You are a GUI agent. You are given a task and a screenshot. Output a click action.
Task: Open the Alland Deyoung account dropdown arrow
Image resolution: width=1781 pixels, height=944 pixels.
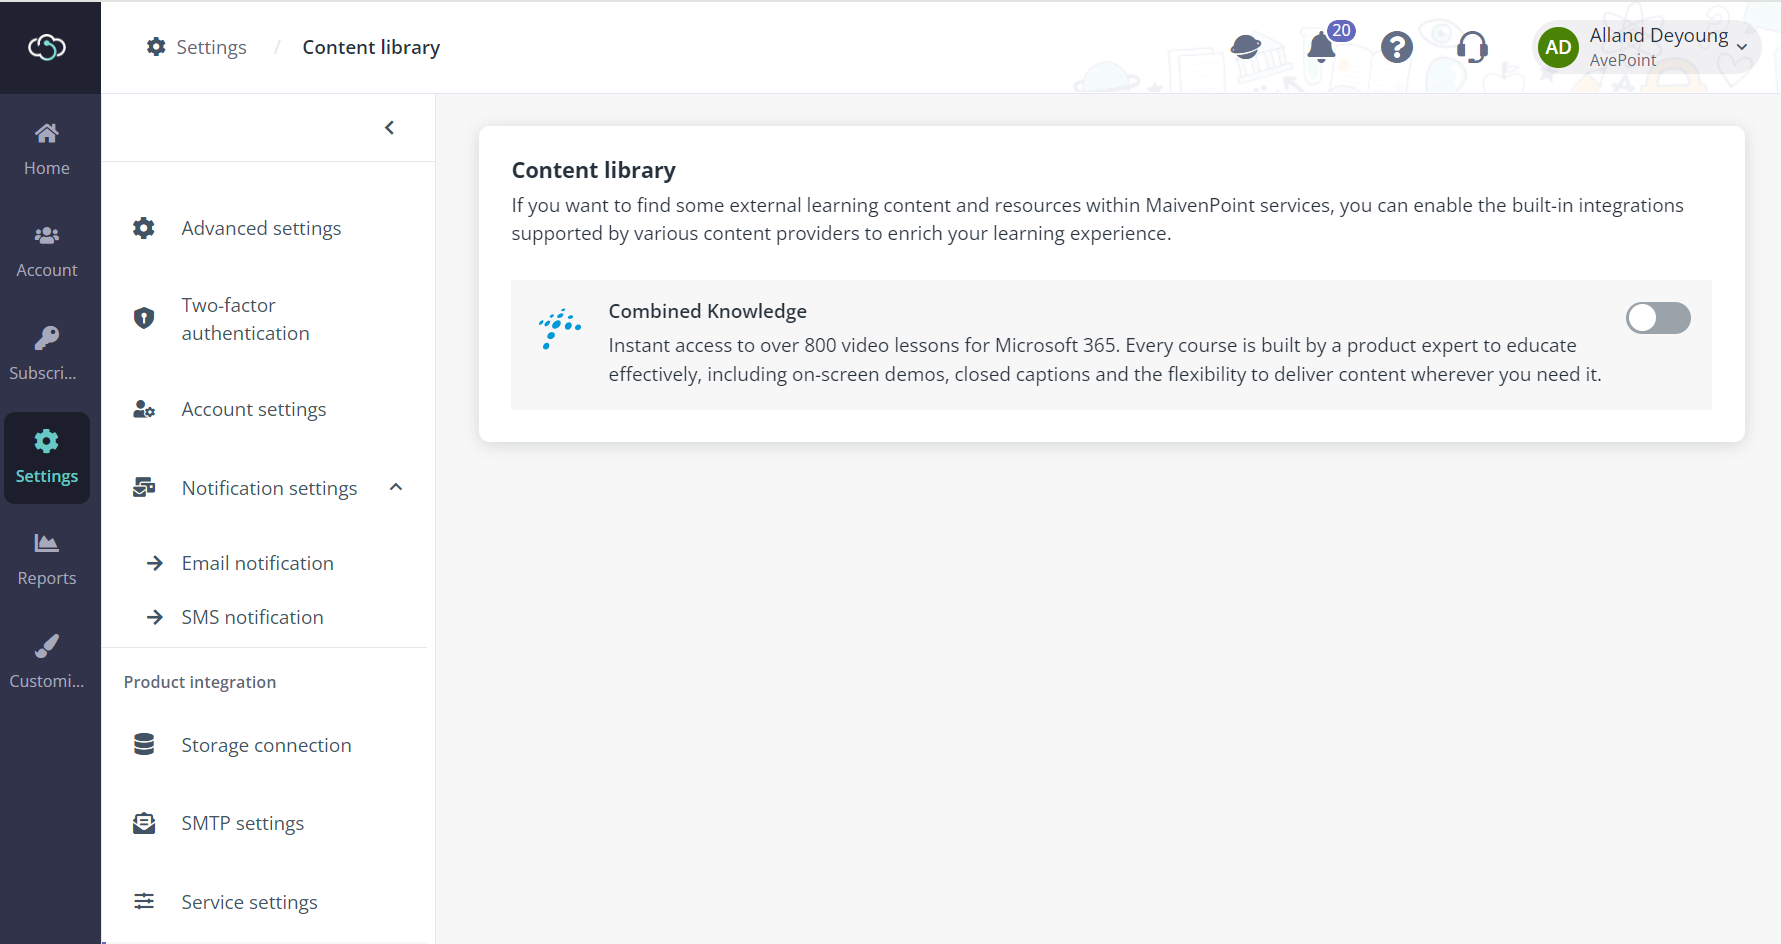tap(1742, 47)
